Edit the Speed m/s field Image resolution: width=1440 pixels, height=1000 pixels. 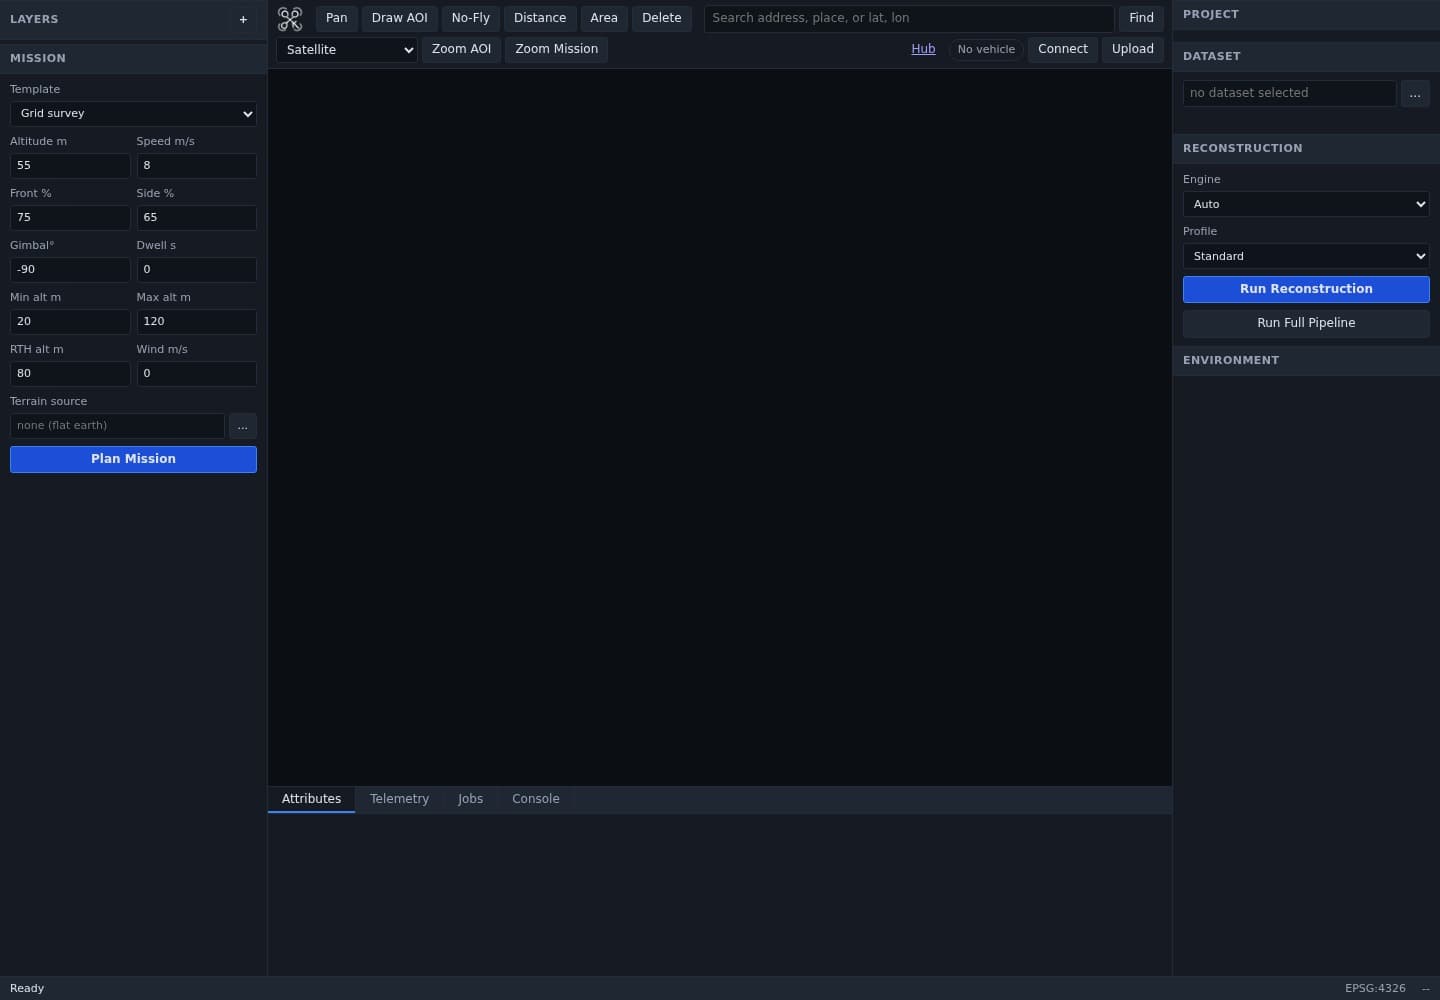click(x=197, y=166)
